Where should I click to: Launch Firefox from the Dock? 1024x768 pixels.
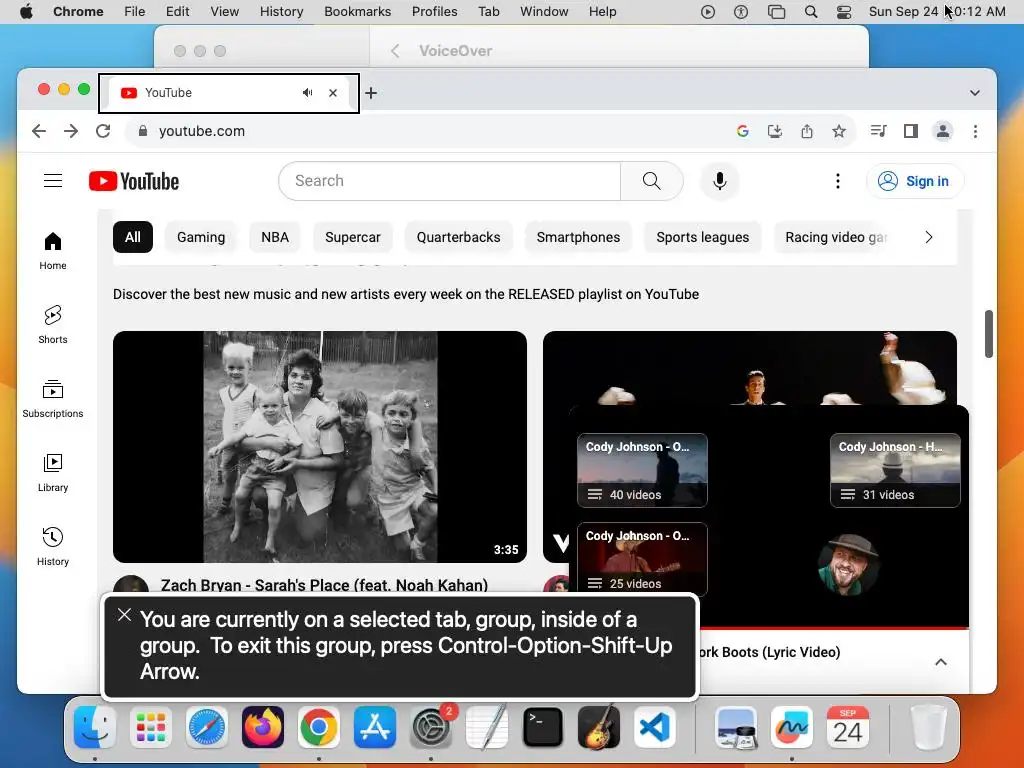point(263,727)
